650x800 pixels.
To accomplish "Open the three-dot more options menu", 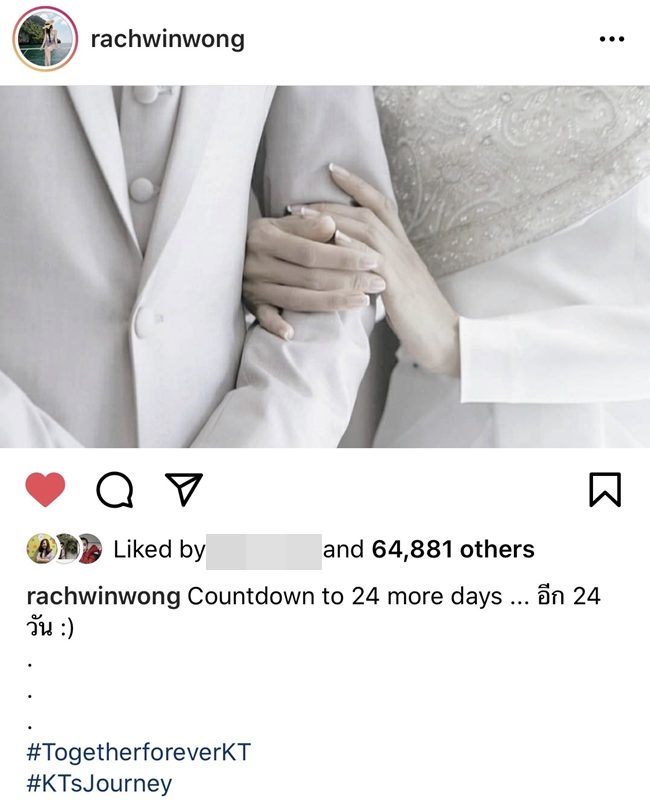I will pos(612,39).
